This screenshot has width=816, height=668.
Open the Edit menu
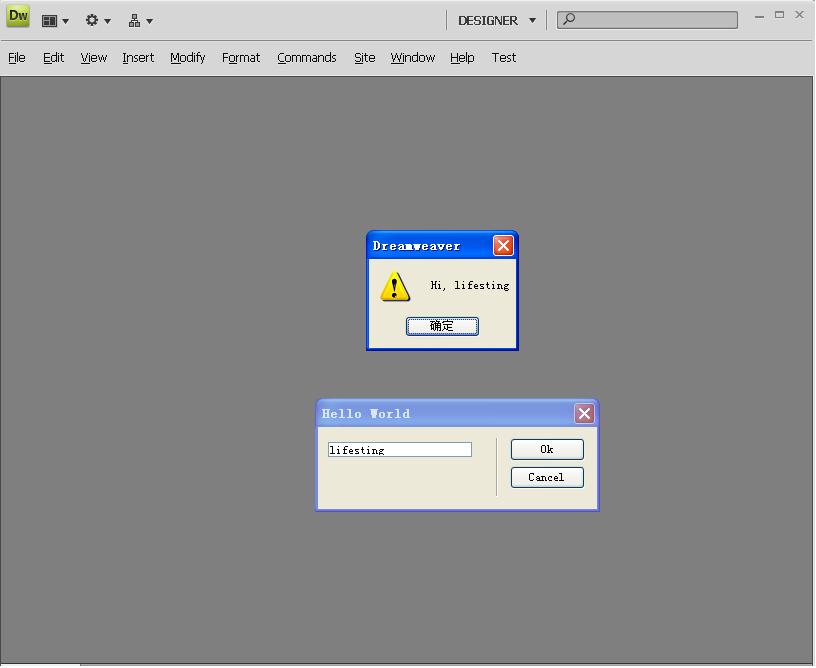click(54, 58)
